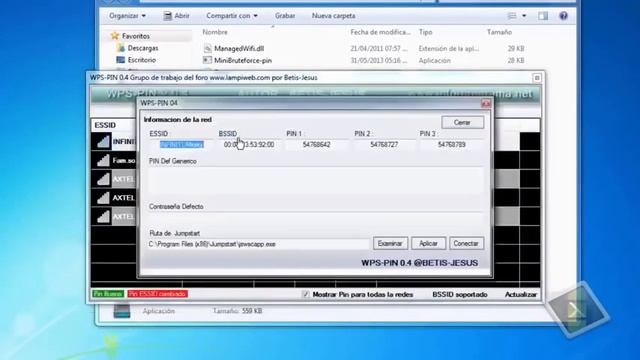Click the Cerrar button in WPS-PIN dialog
Viewport: 640px width, 360px height.
[462, 122]
